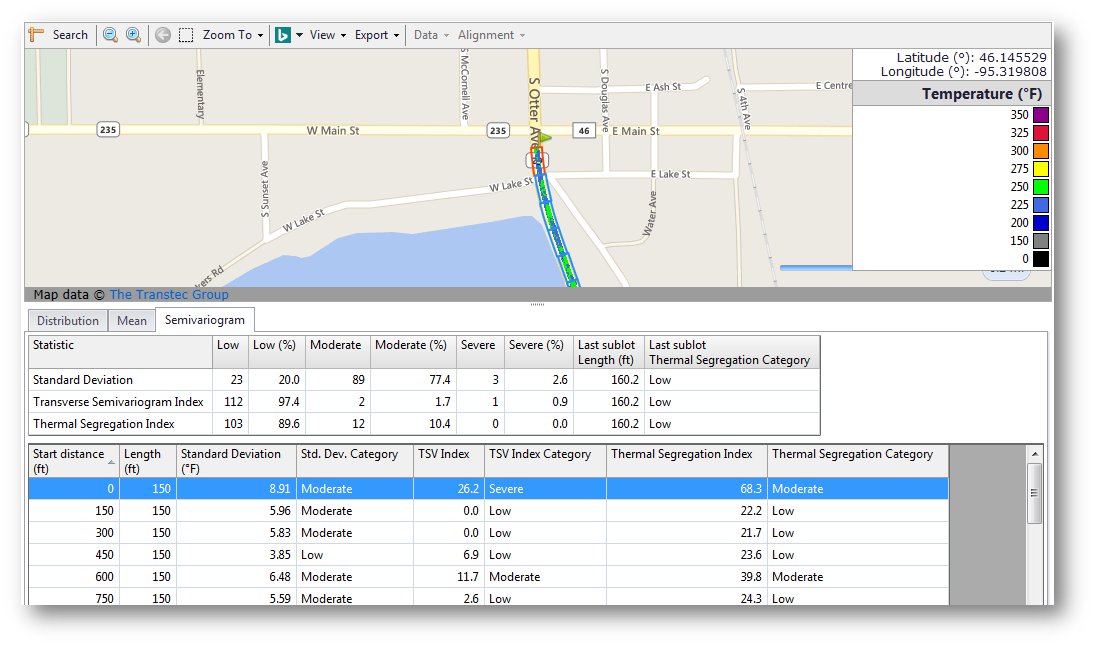Click the yellow 275 temperature swatch
The image size is (1096, 647).
pos(1040,169)
